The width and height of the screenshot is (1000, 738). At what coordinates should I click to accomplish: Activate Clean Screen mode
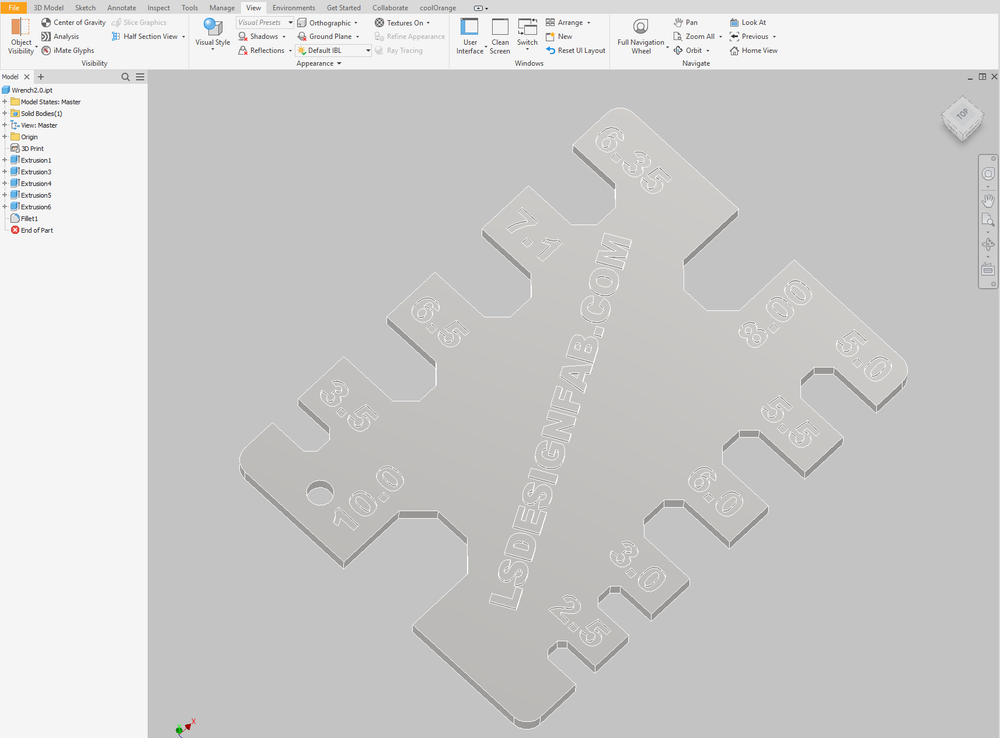click(x=500, y=36)
